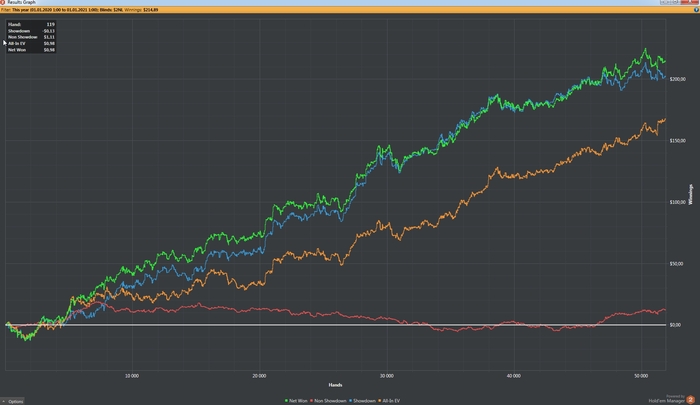Click the Non Showdown row in tooltip box
The width and height of the screenshot is (700, 405).
point(31,37)
